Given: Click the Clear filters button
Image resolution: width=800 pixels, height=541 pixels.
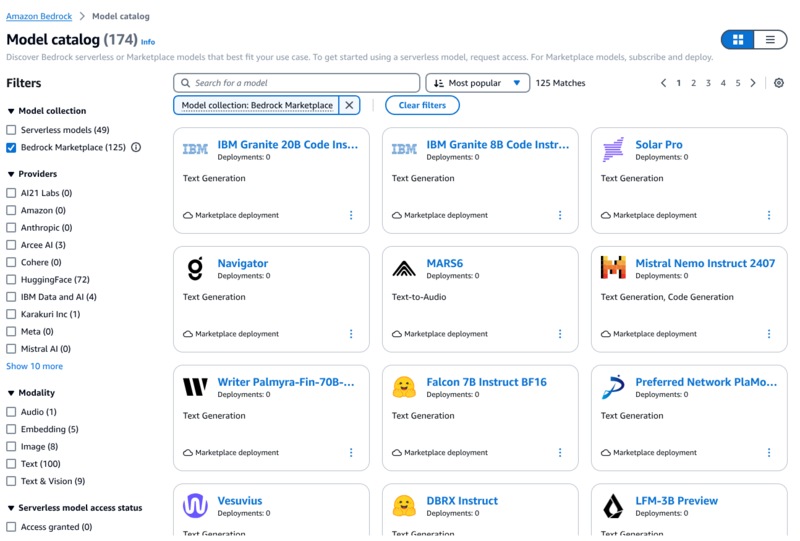Looking at the screenshot, I should [422, 105].
